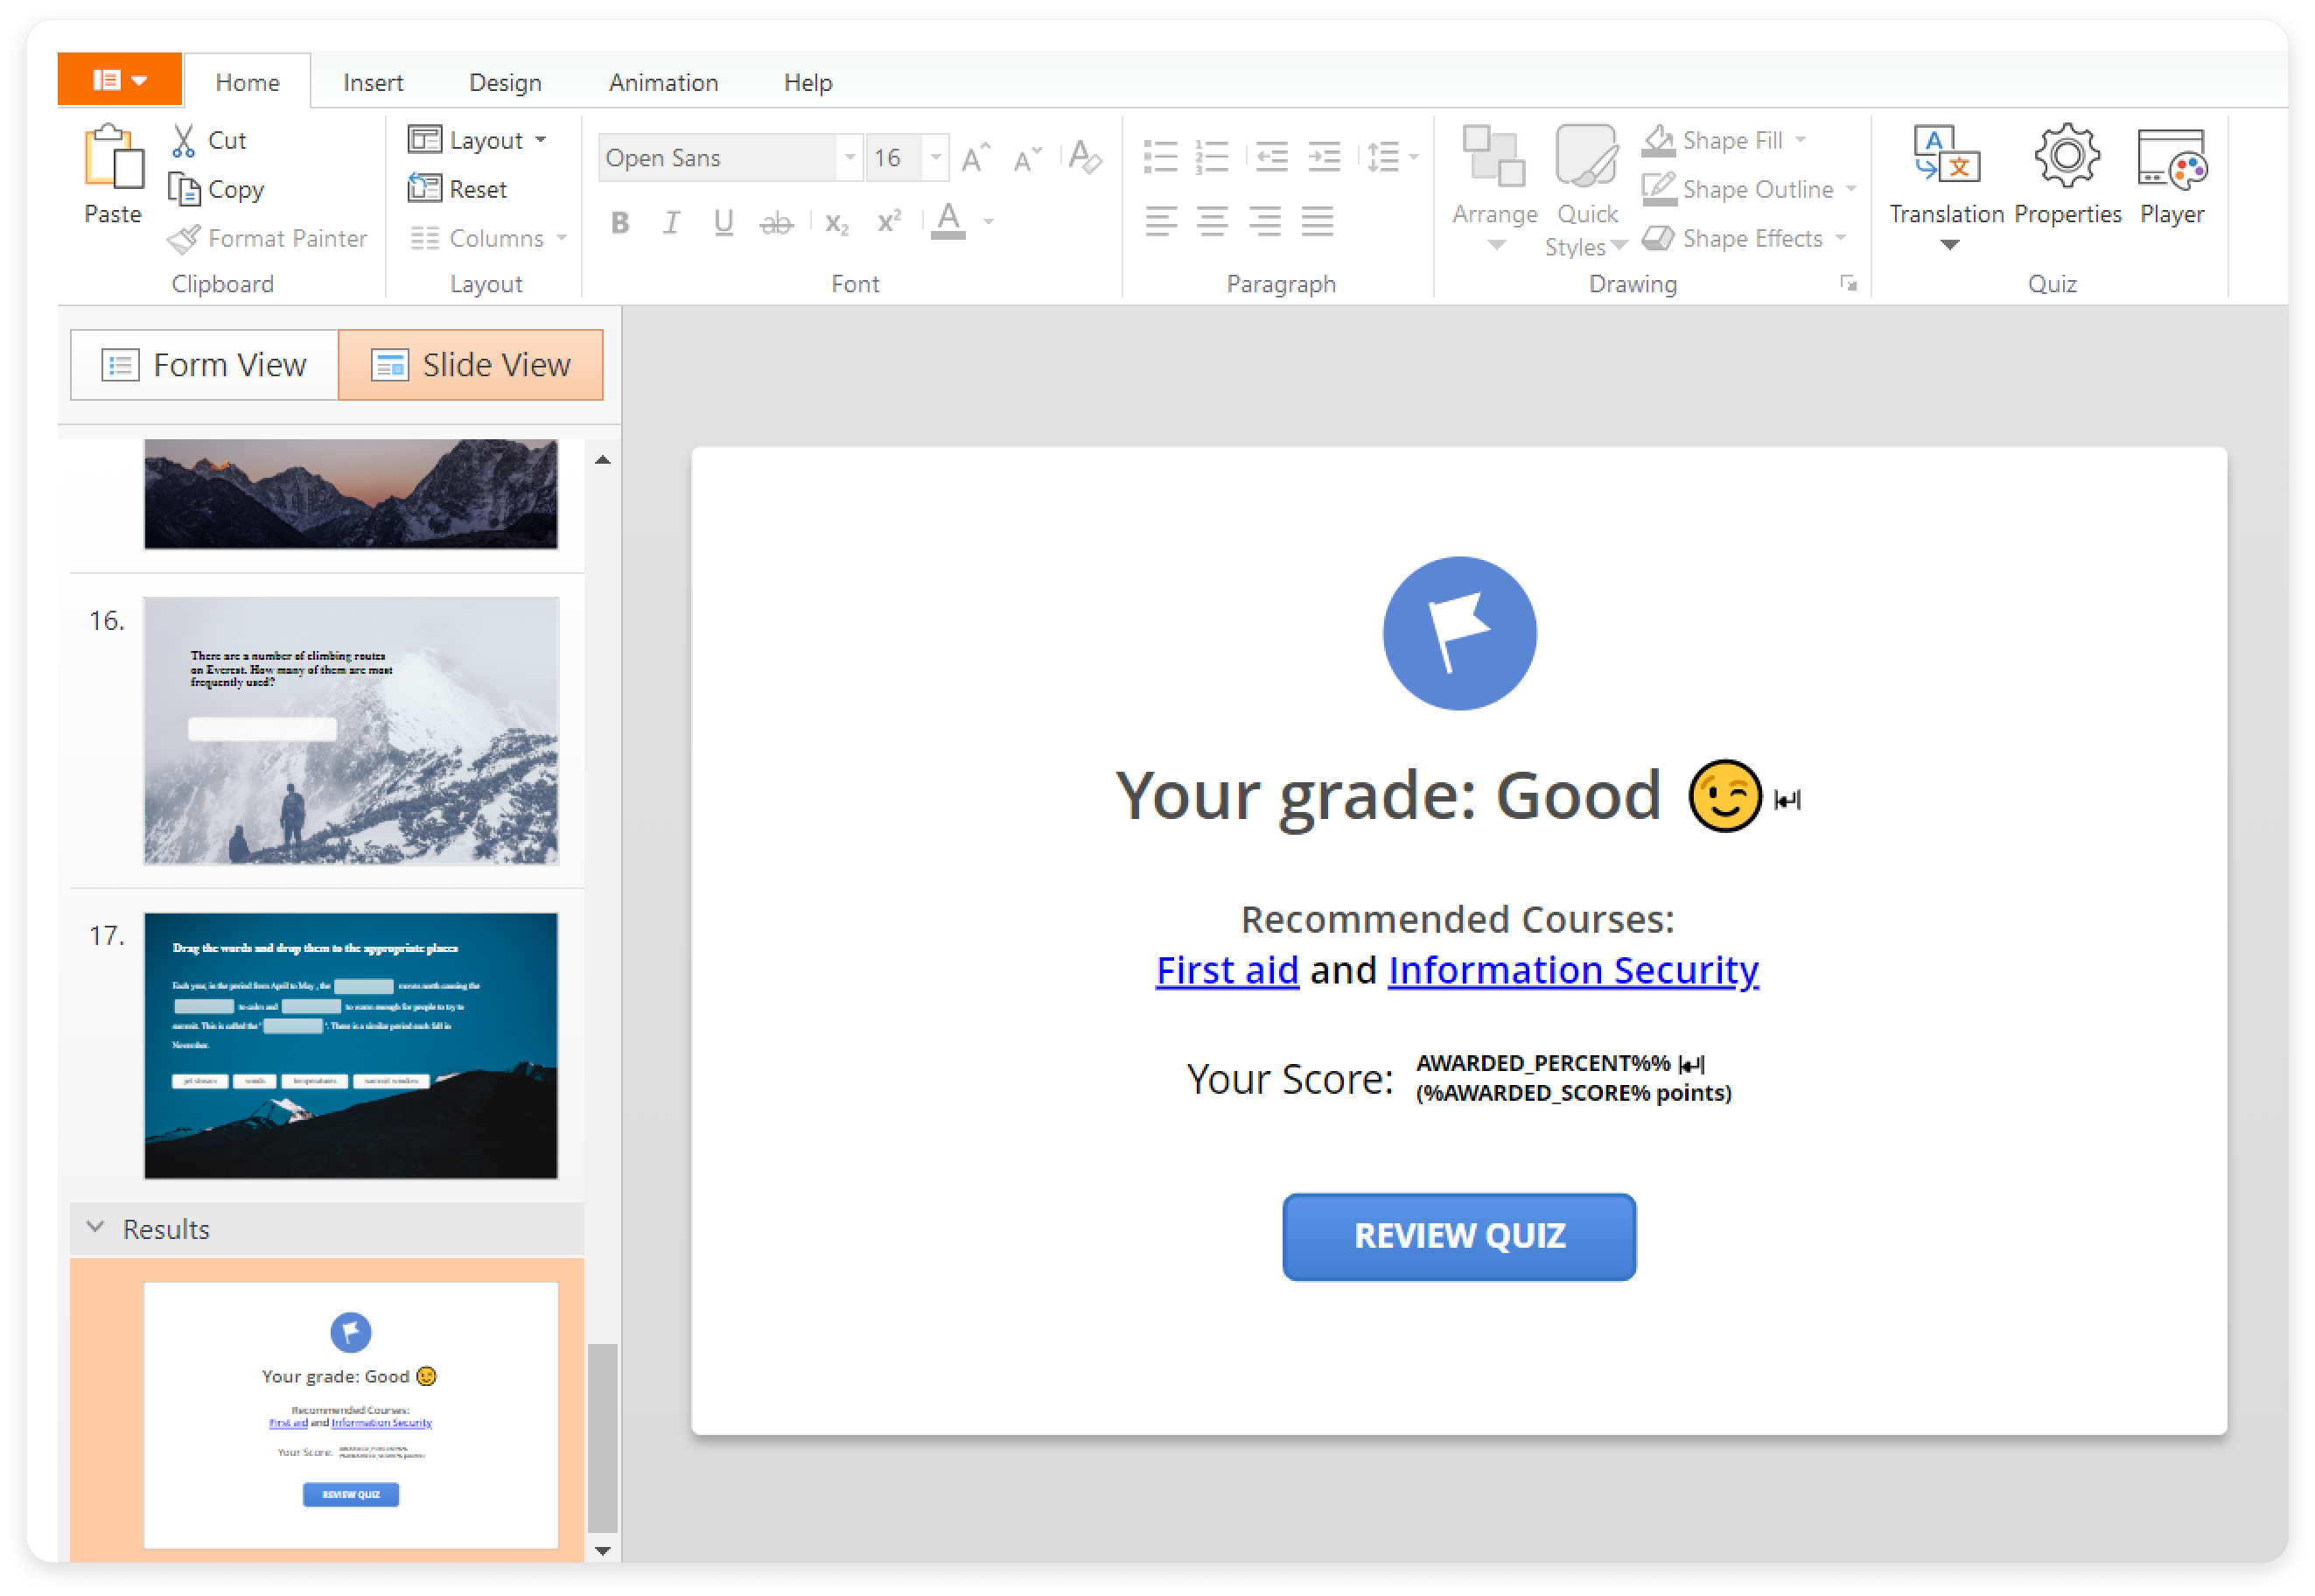Switch to the Home tab
This screenshot has height=1596, width=2315.
(x=247, y=83)
